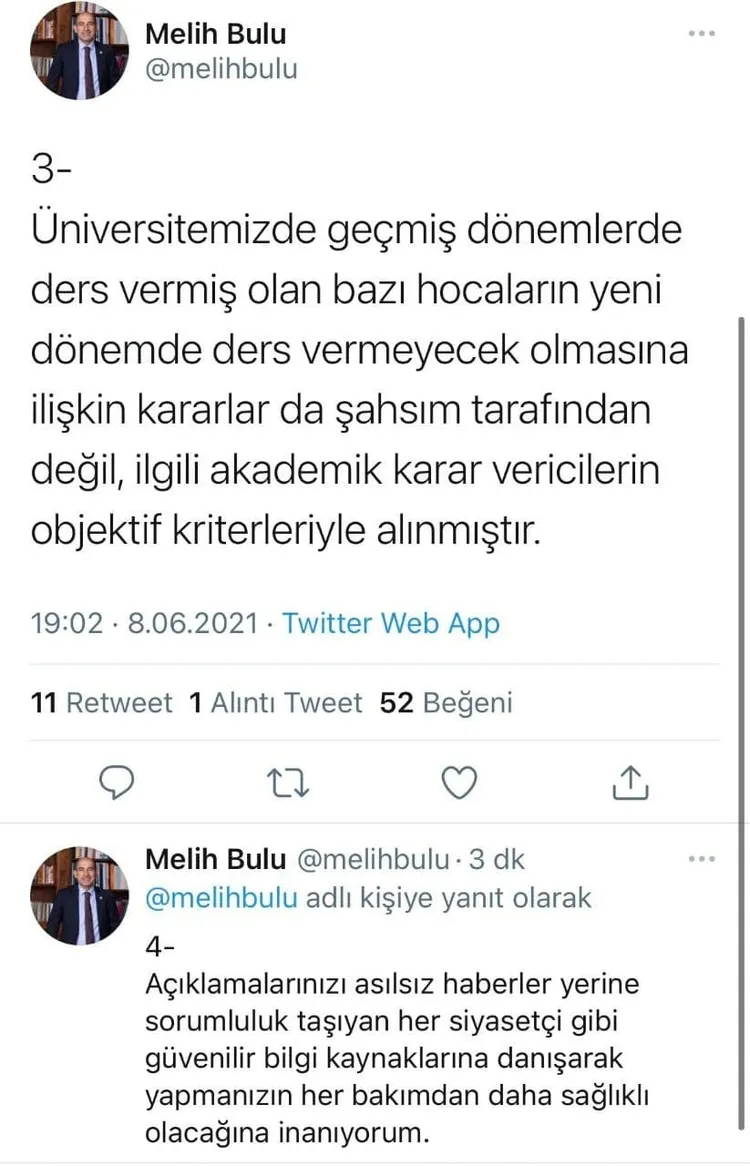The height and width of the screenshot is (1166, 750).
Task: Toggle a retweet via the retweet arrows
Action: pos(288,783)
